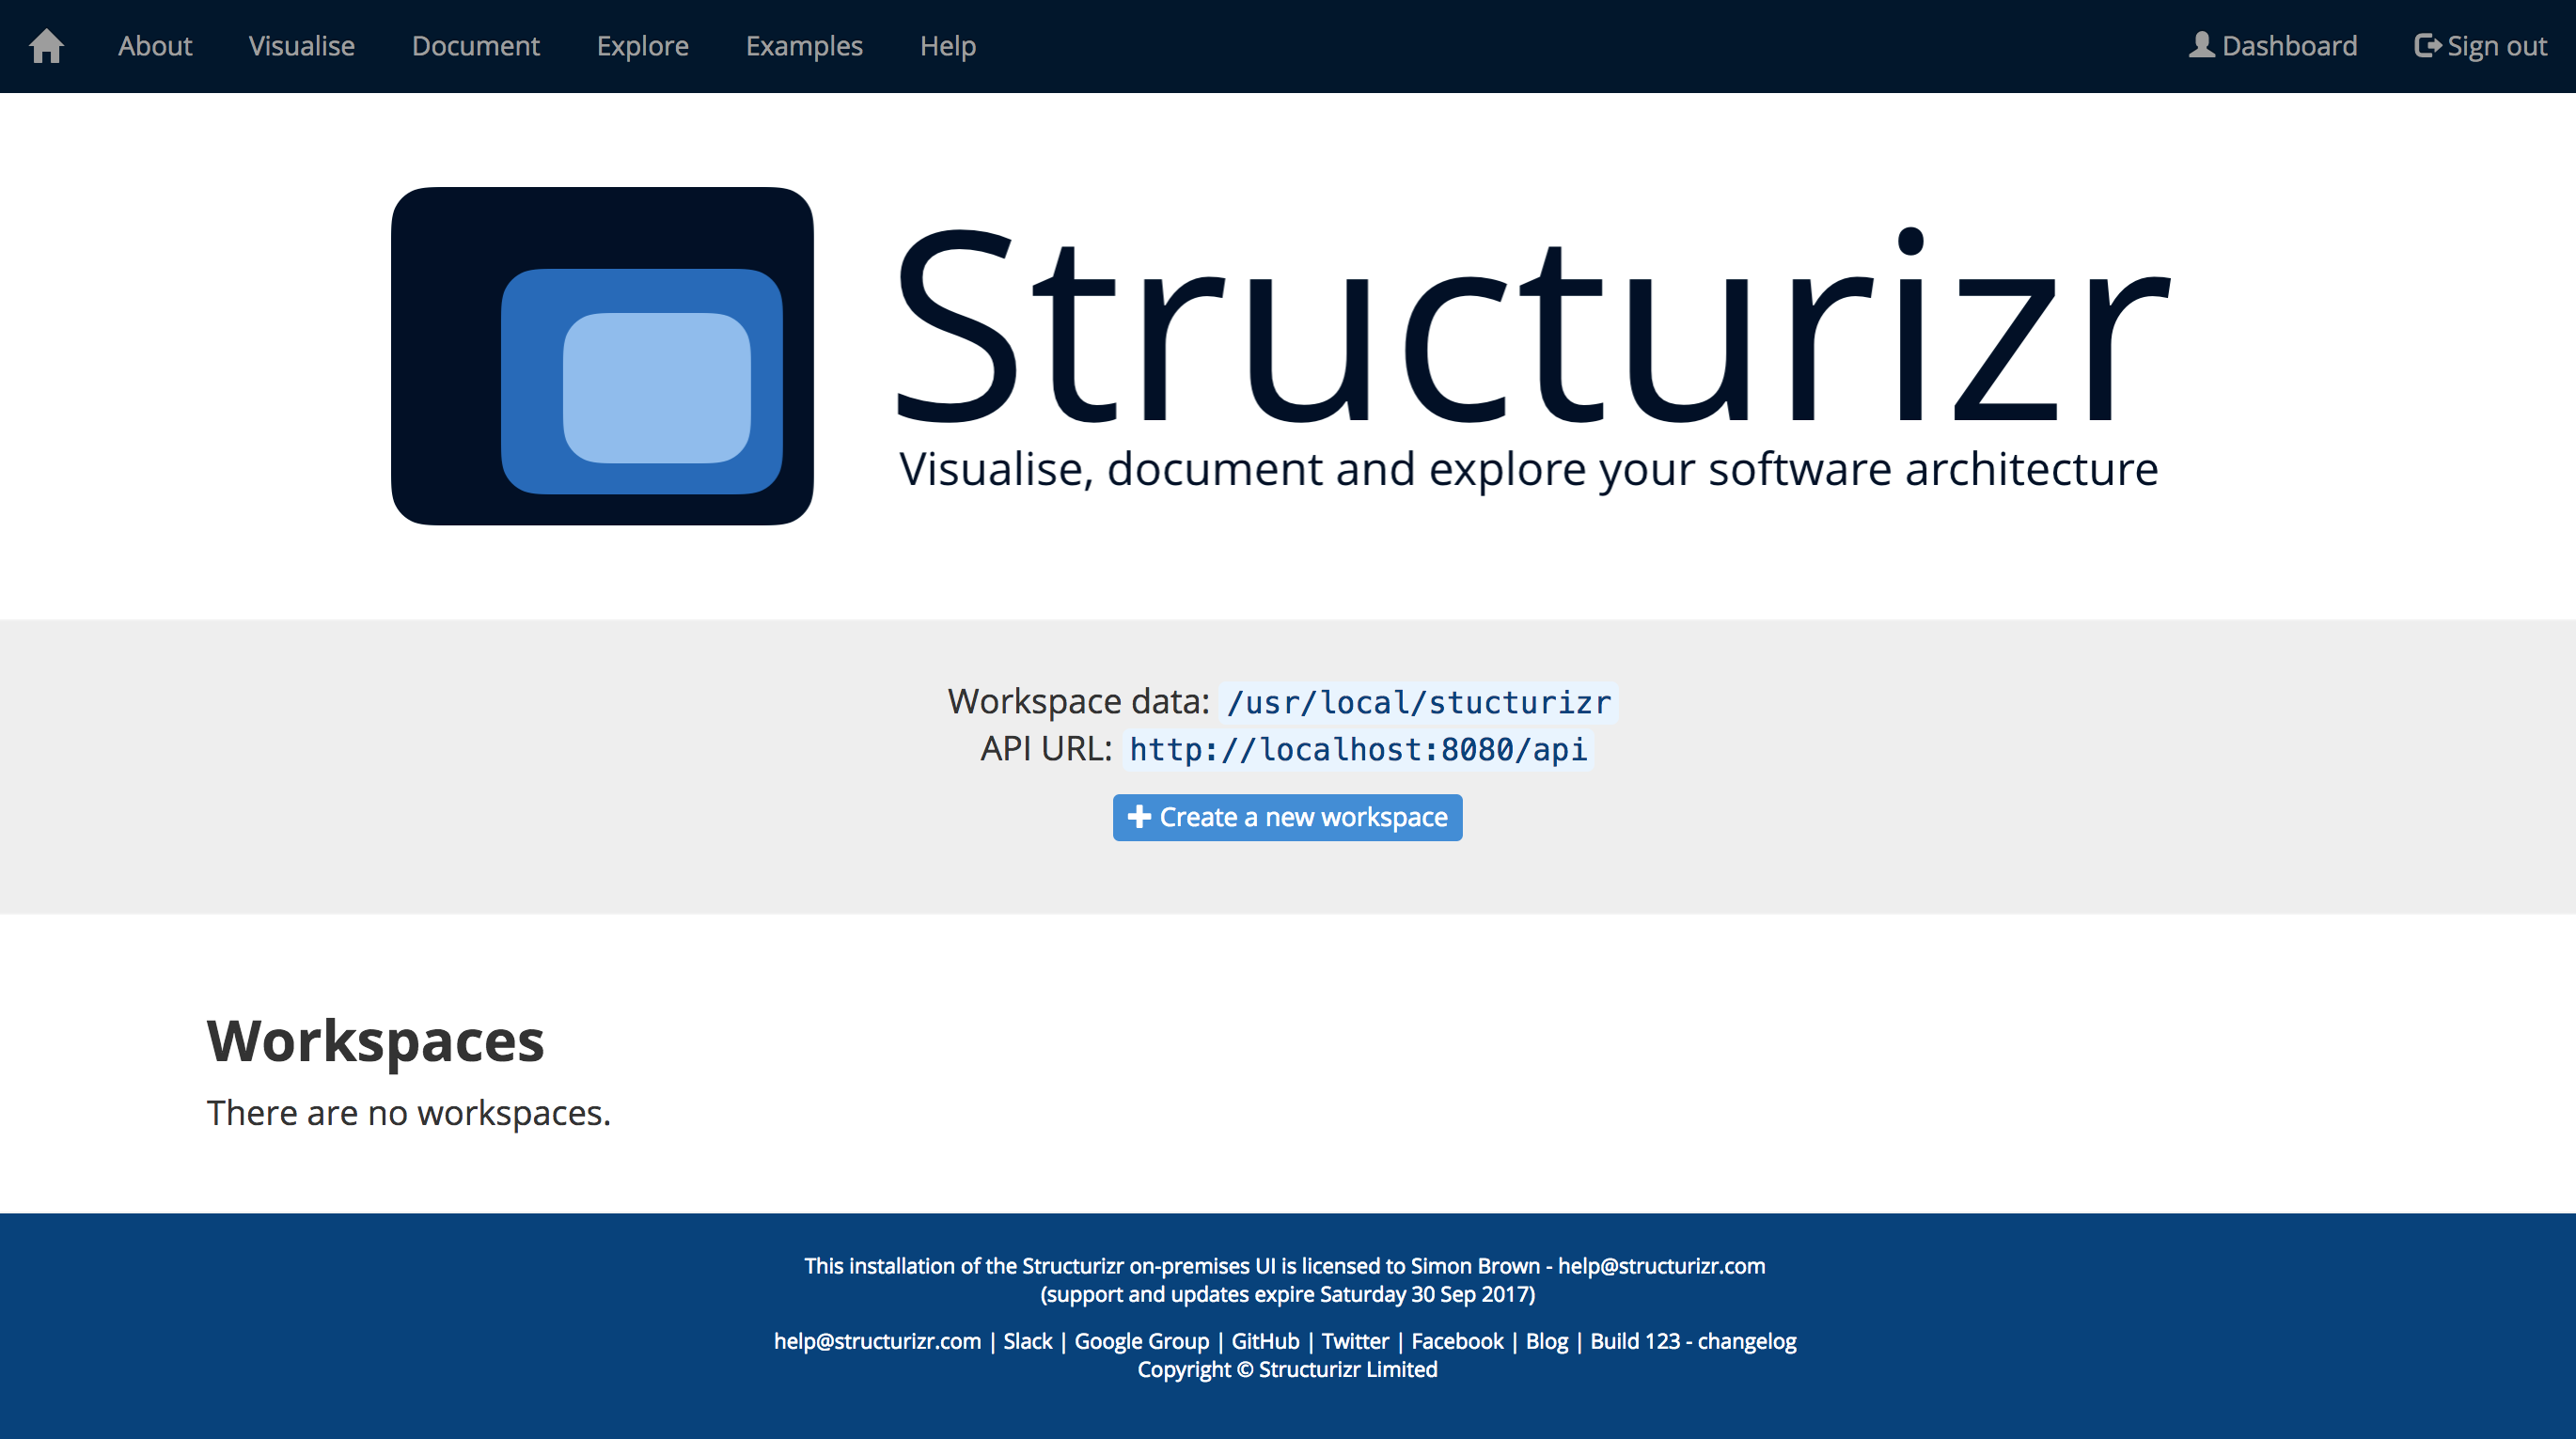Click the Workspaces heading
Image resolution: width=2576 pixels, height=1439 pixels.
(375, 1041)
